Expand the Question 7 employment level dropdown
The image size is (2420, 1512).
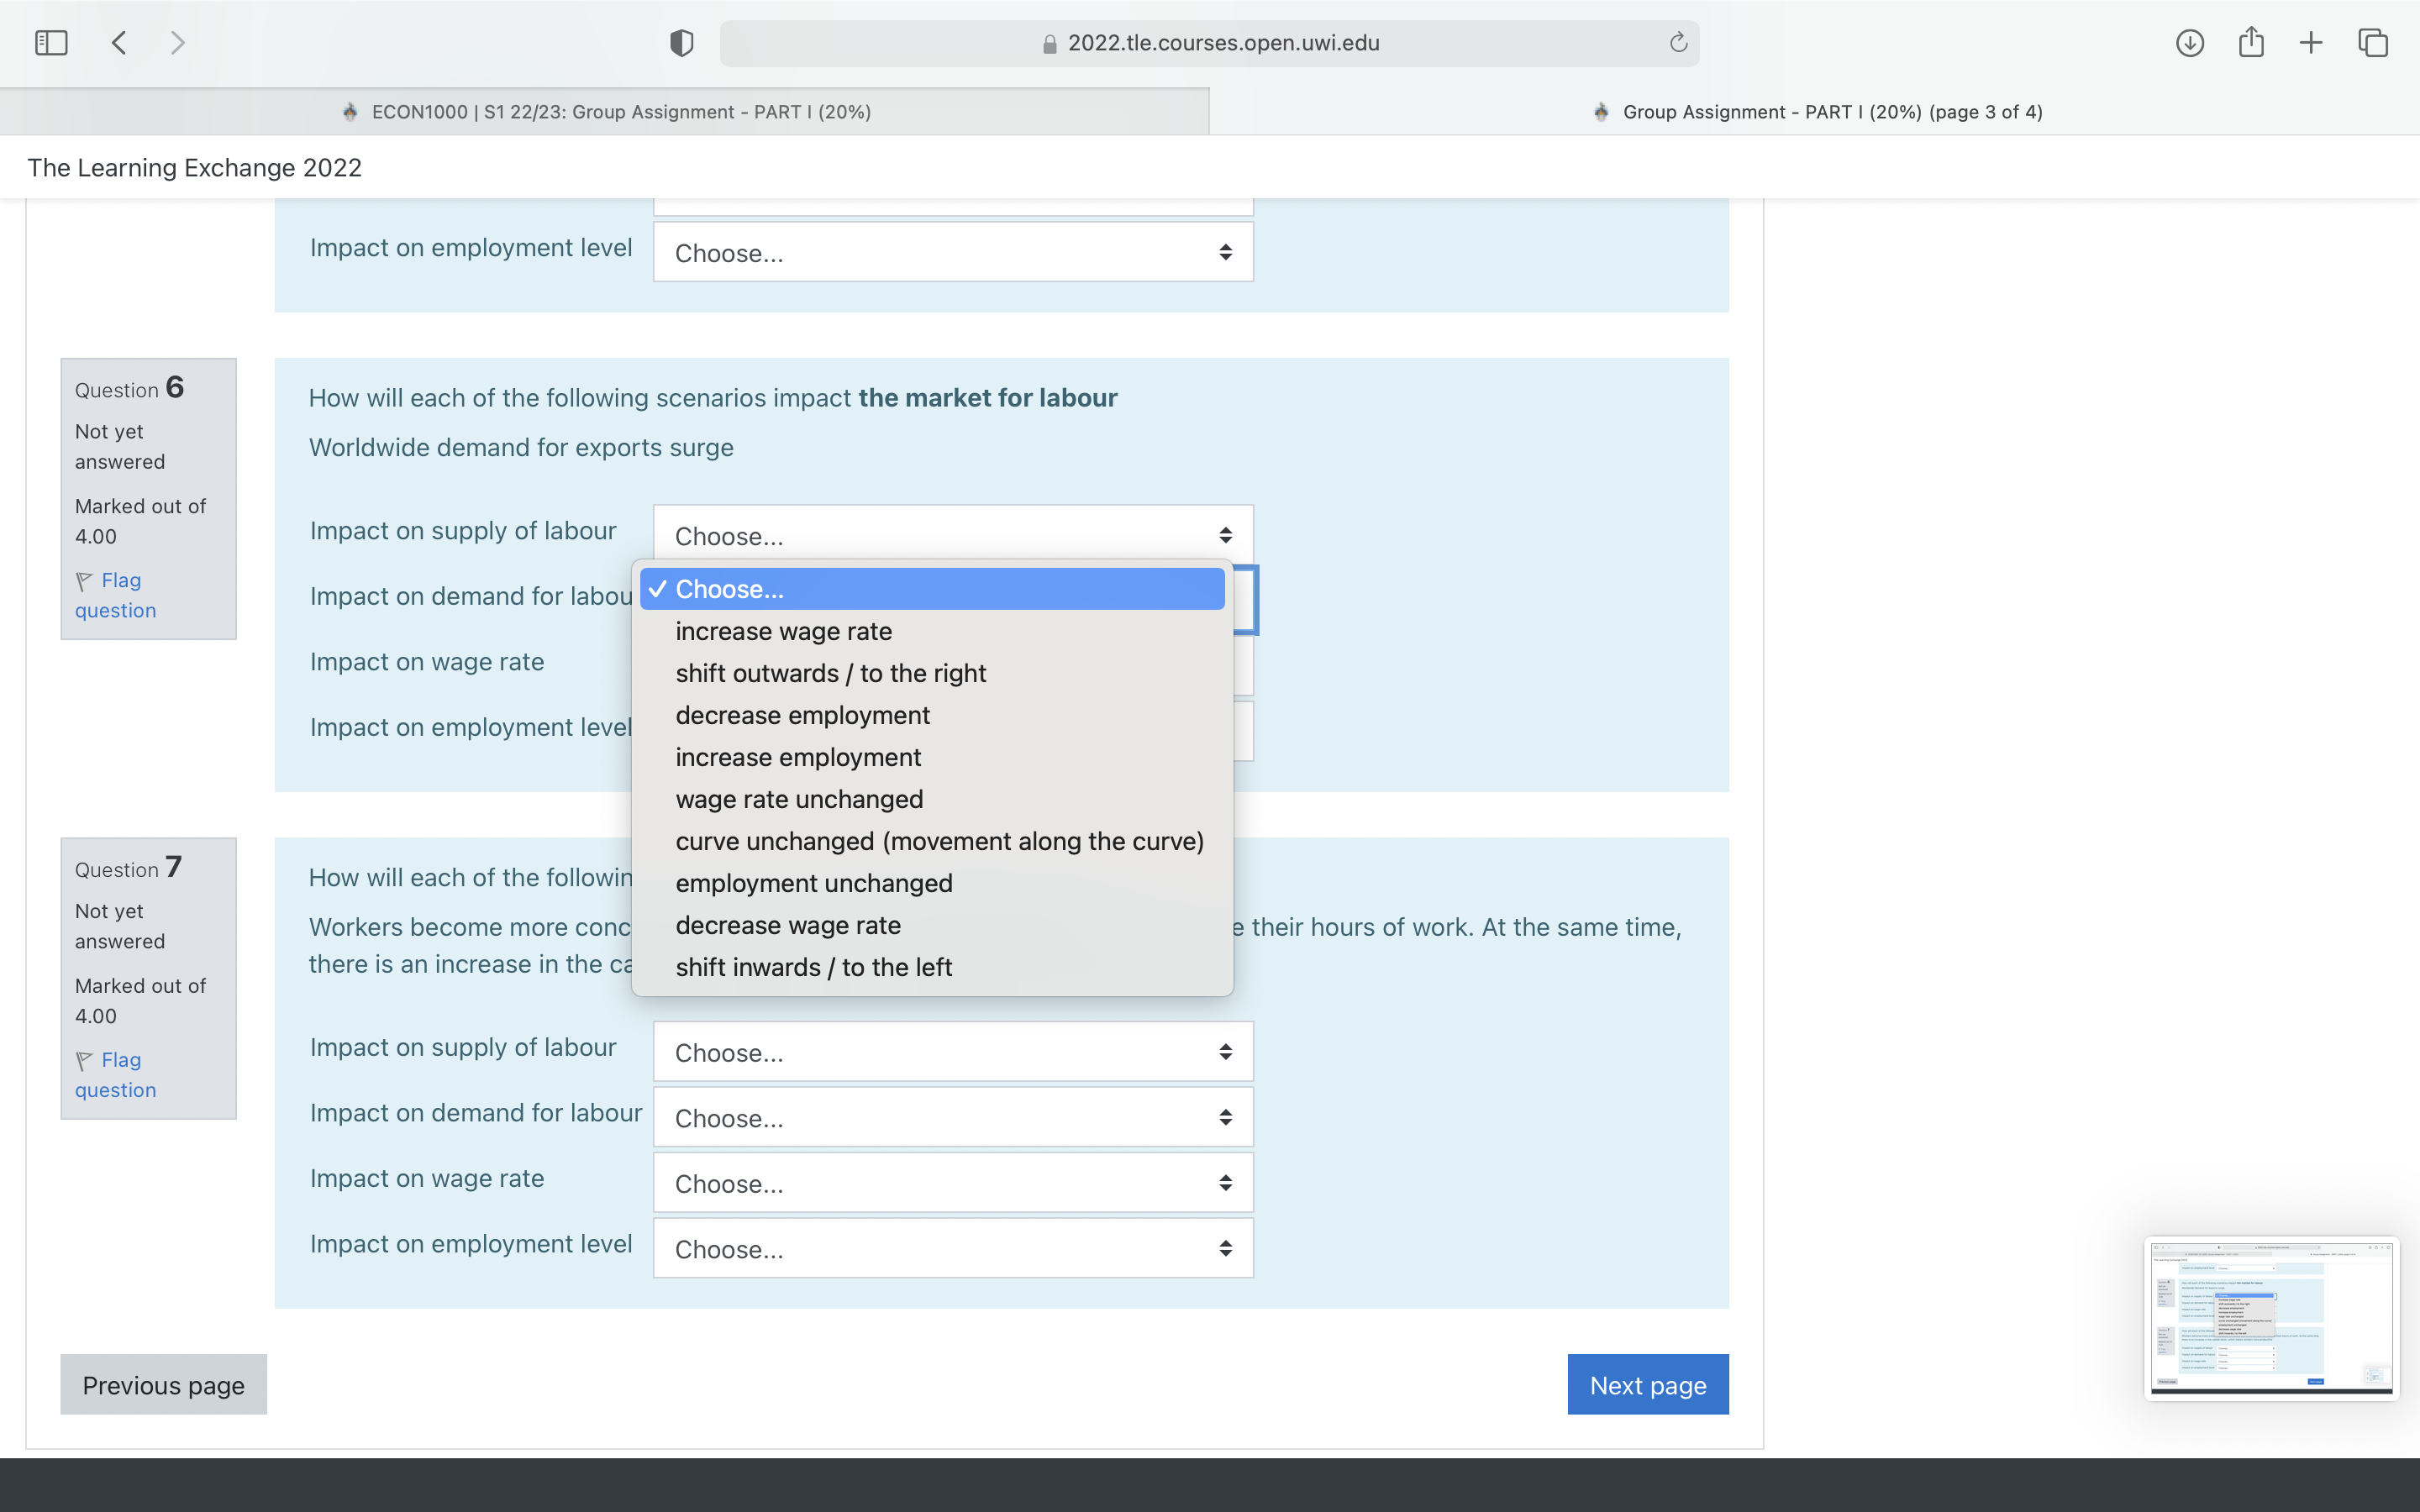[952, 1248]
